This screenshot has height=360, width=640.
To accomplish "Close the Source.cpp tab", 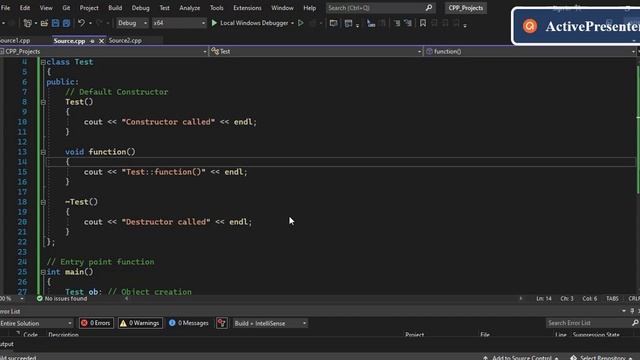I will point(101,41).
